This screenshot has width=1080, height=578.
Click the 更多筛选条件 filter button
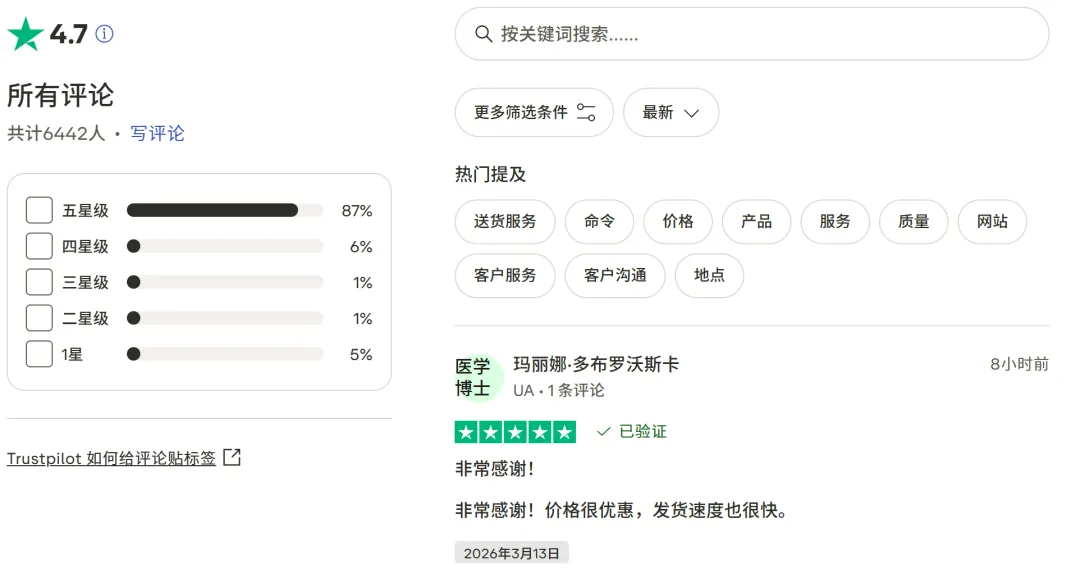(x=534, y=112)
